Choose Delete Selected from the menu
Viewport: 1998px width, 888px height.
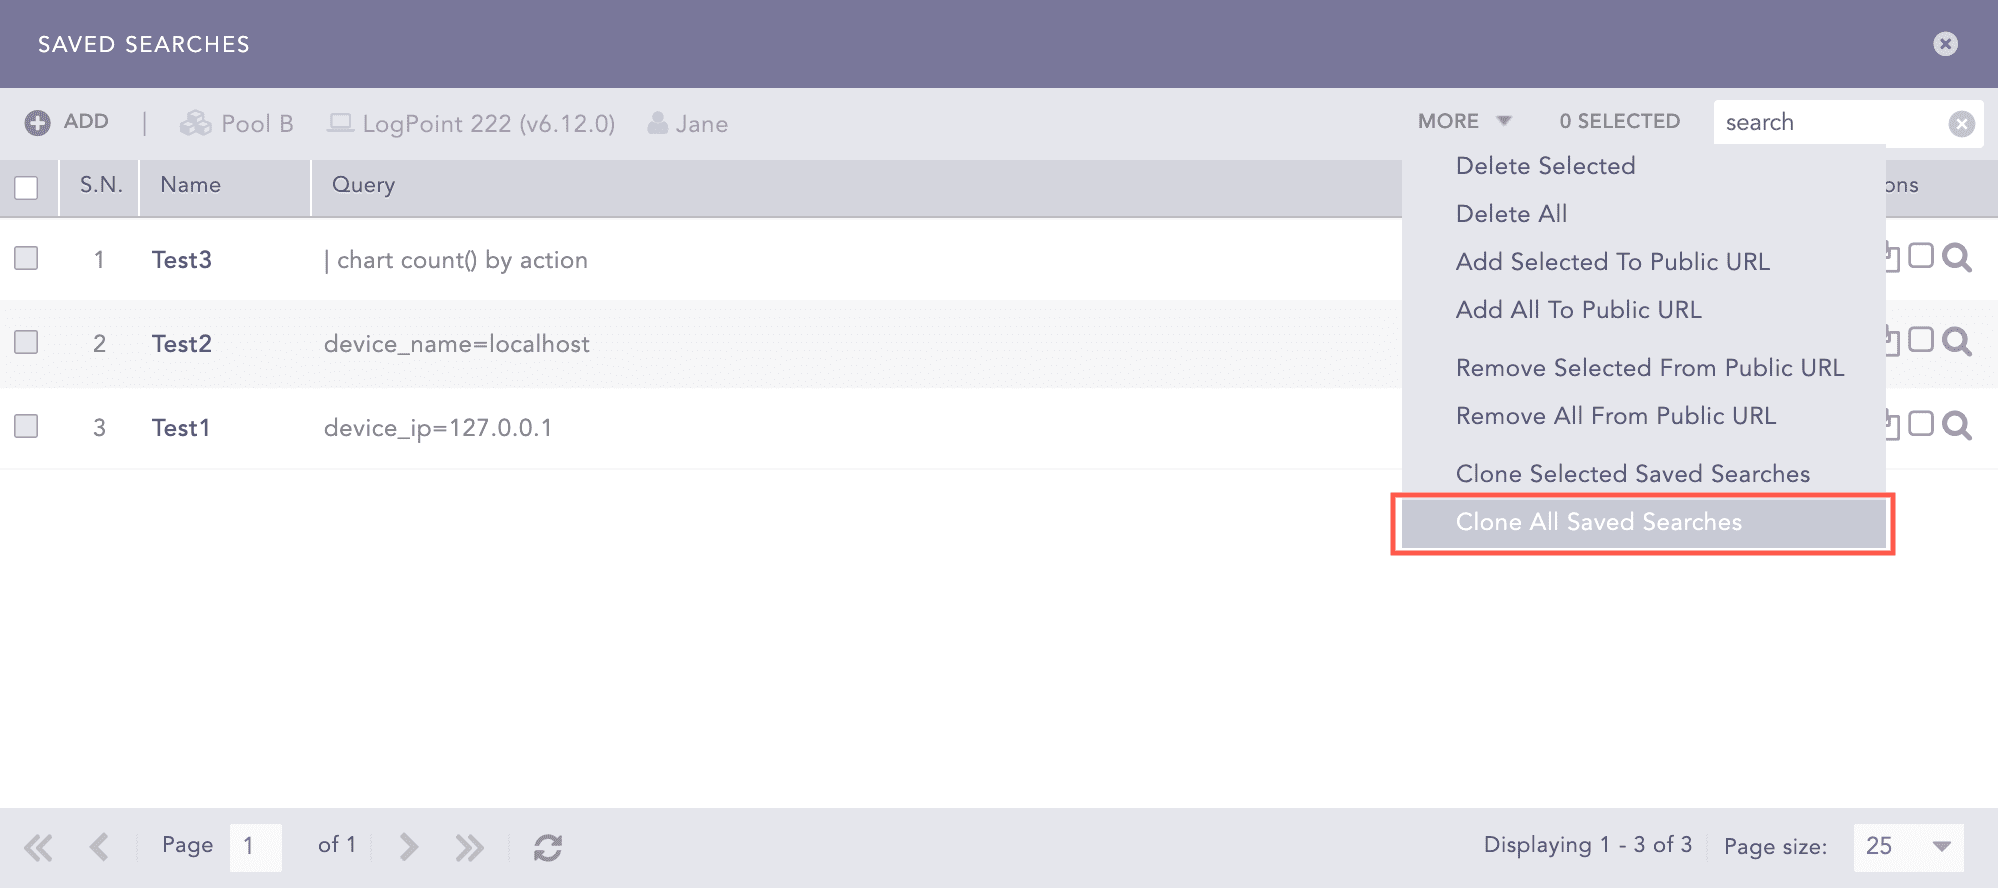(x=1545, y=166)
